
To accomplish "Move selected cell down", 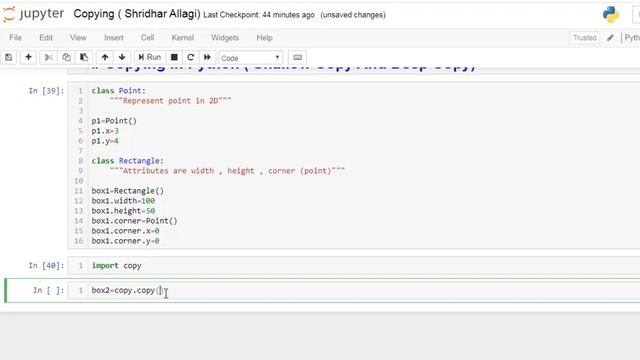I will [x=122, y=58].
